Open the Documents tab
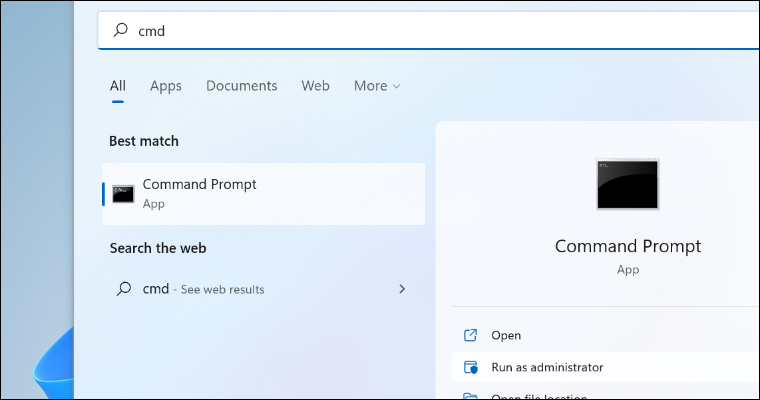The width and height of the screenshot is (760, 400). click(241, 86)
